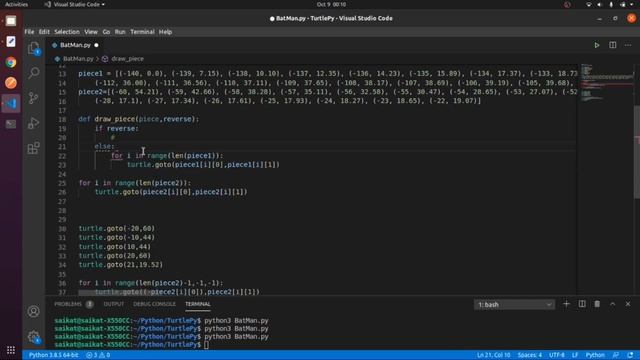Change indentation via Spaces: 4
The image size is (640, 360).
[530, 355]
